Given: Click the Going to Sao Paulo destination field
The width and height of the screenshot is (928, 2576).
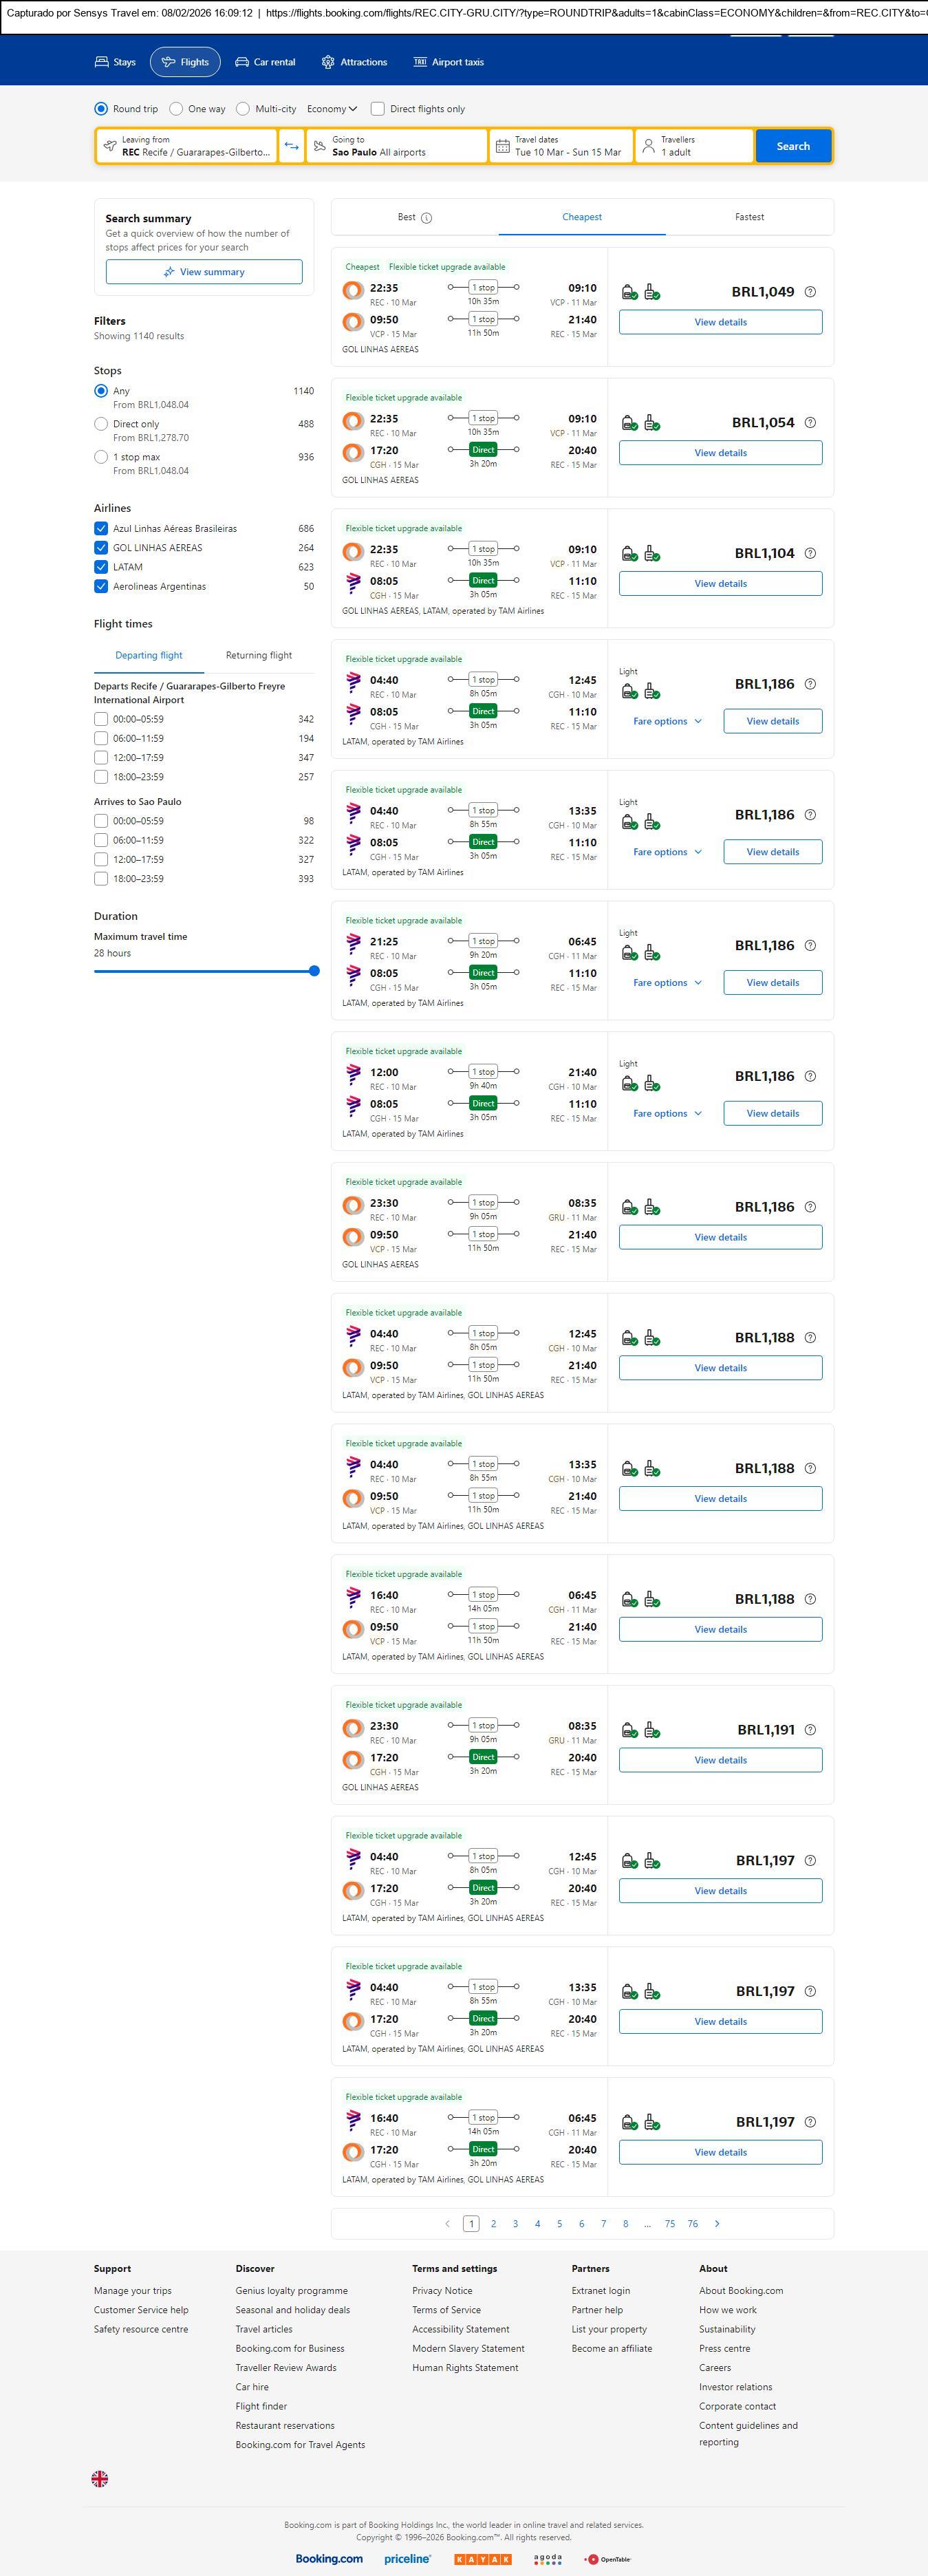Looking at the screenshot, I should (396, 146).
